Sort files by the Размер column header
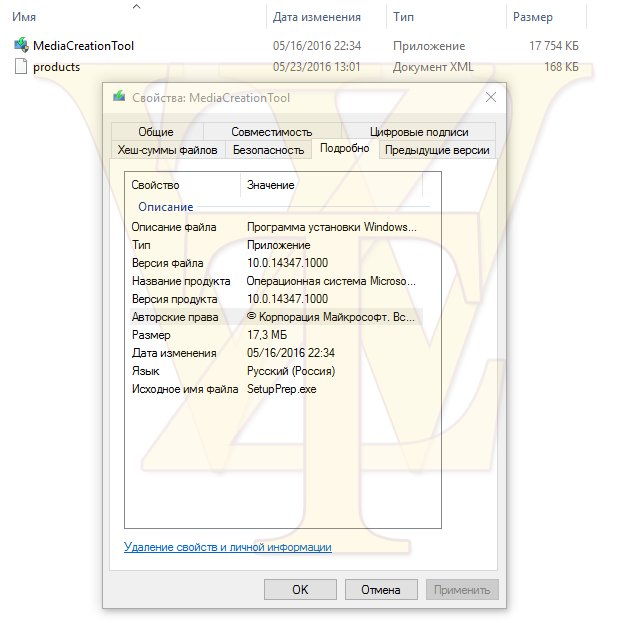The image size is (629, 623). [x=533, y=17]
